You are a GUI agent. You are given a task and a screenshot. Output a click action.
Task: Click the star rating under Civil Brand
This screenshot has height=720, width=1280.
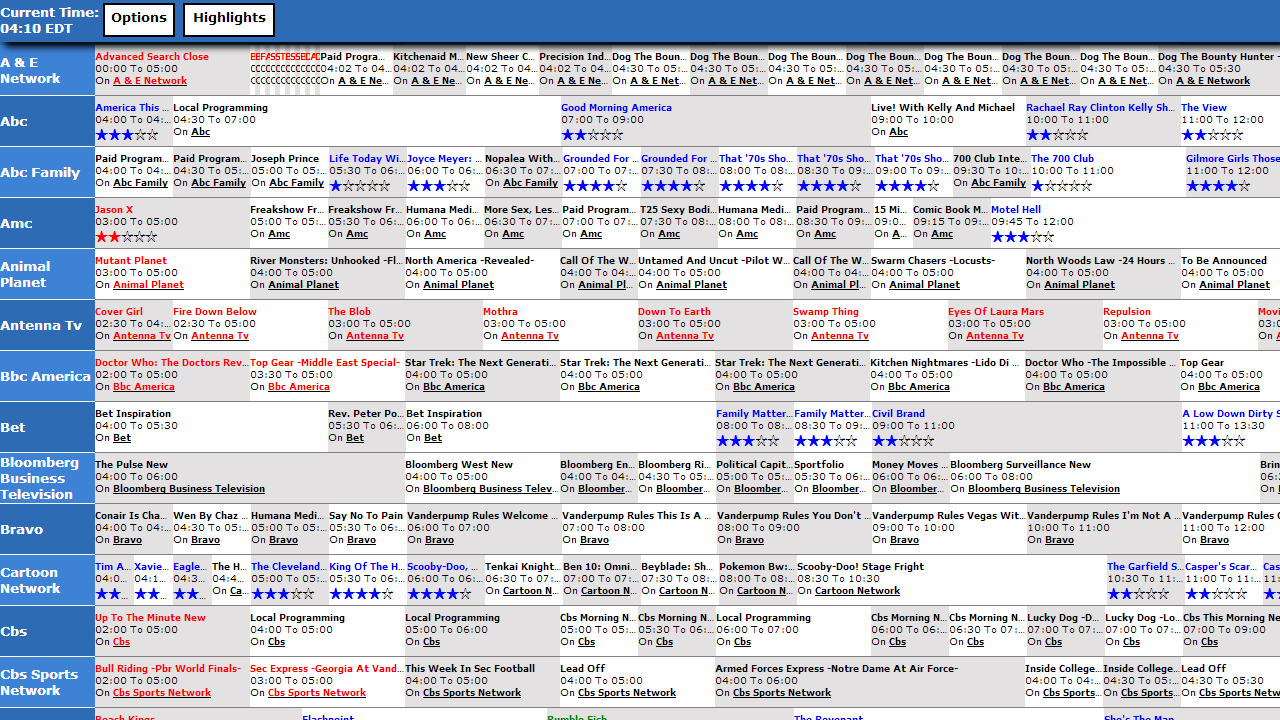tap(903, 441)
